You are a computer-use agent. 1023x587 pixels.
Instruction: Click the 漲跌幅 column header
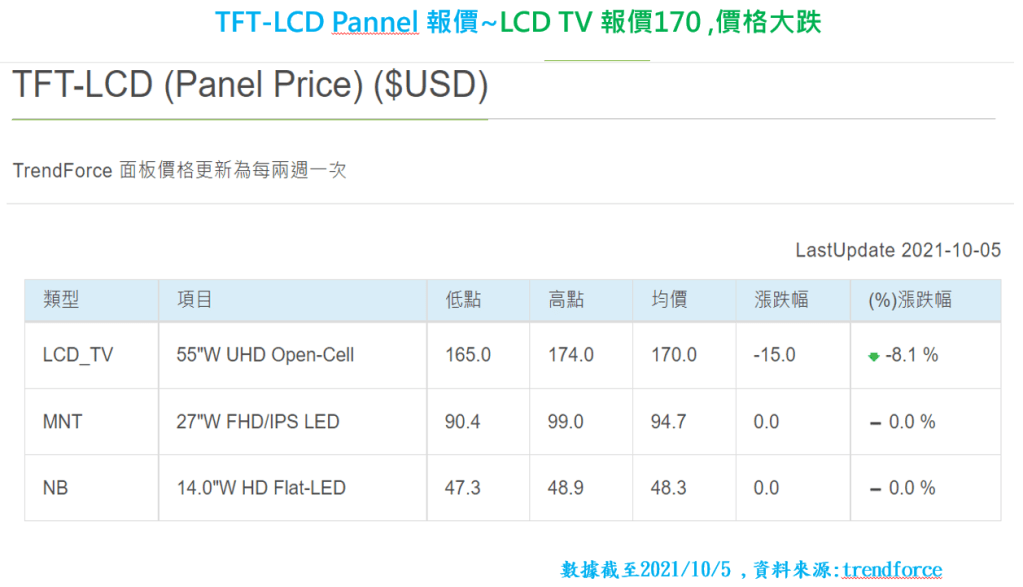781,300
